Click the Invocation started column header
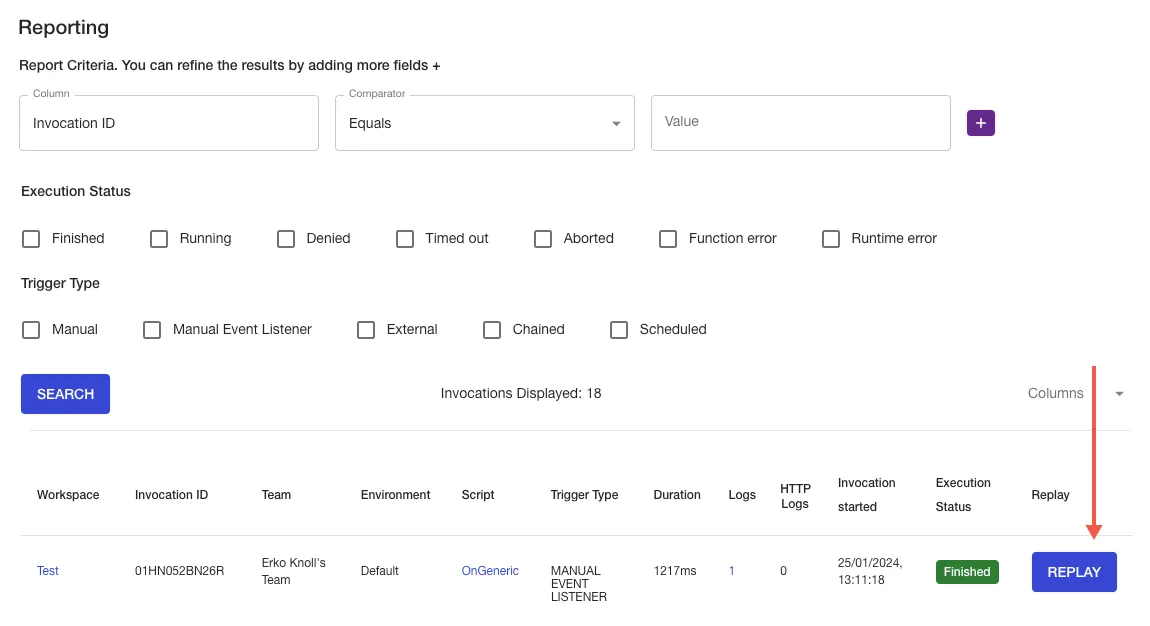The height and width of the screenshot is (626, 1150). [x=866, y=495]
